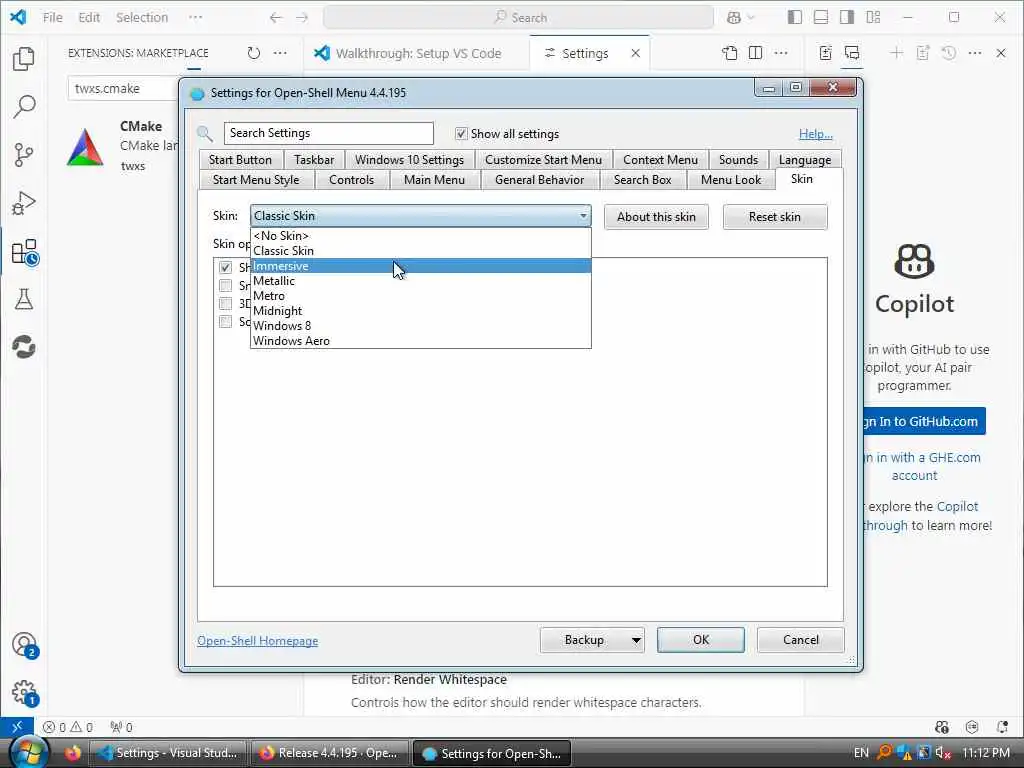Split the editor to the right
The image size is (1024, 768).
click(x=756, y=53)
